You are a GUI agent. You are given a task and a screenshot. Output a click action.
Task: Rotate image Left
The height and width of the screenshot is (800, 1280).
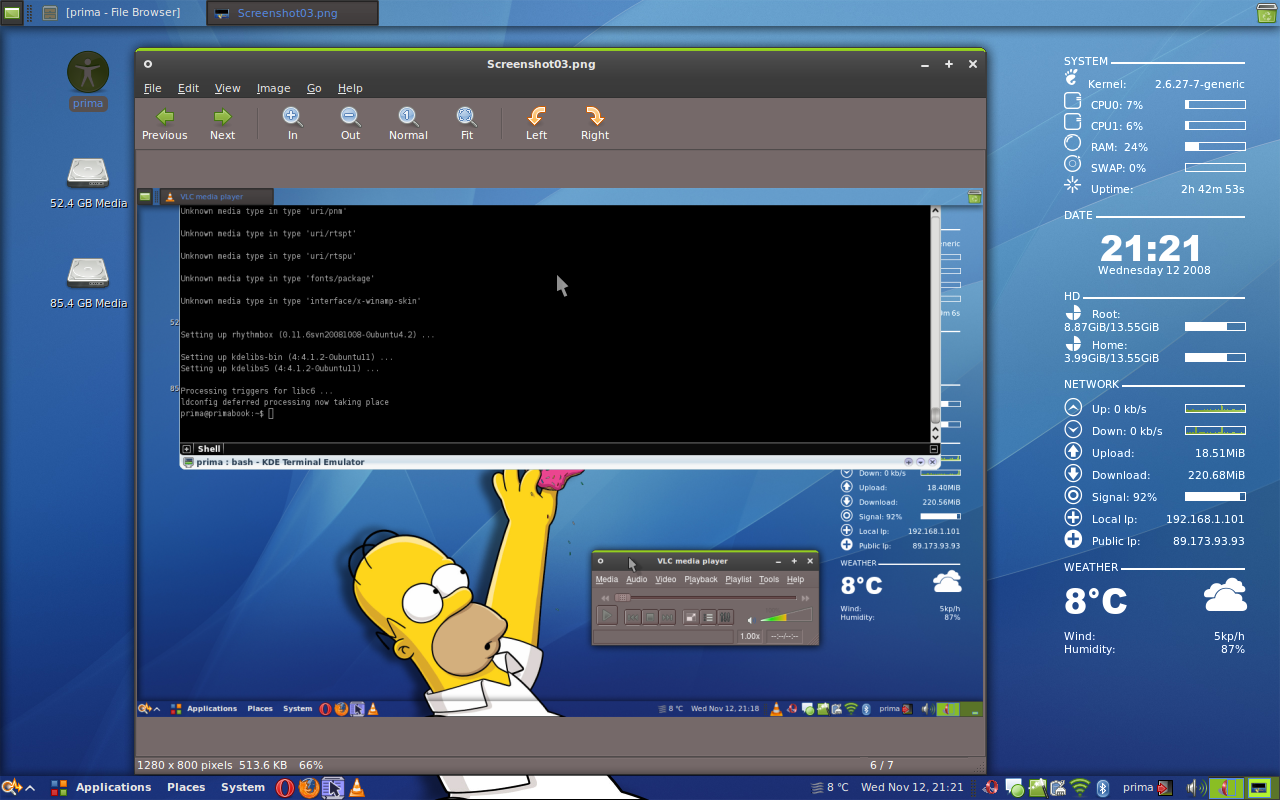[536, 124]
